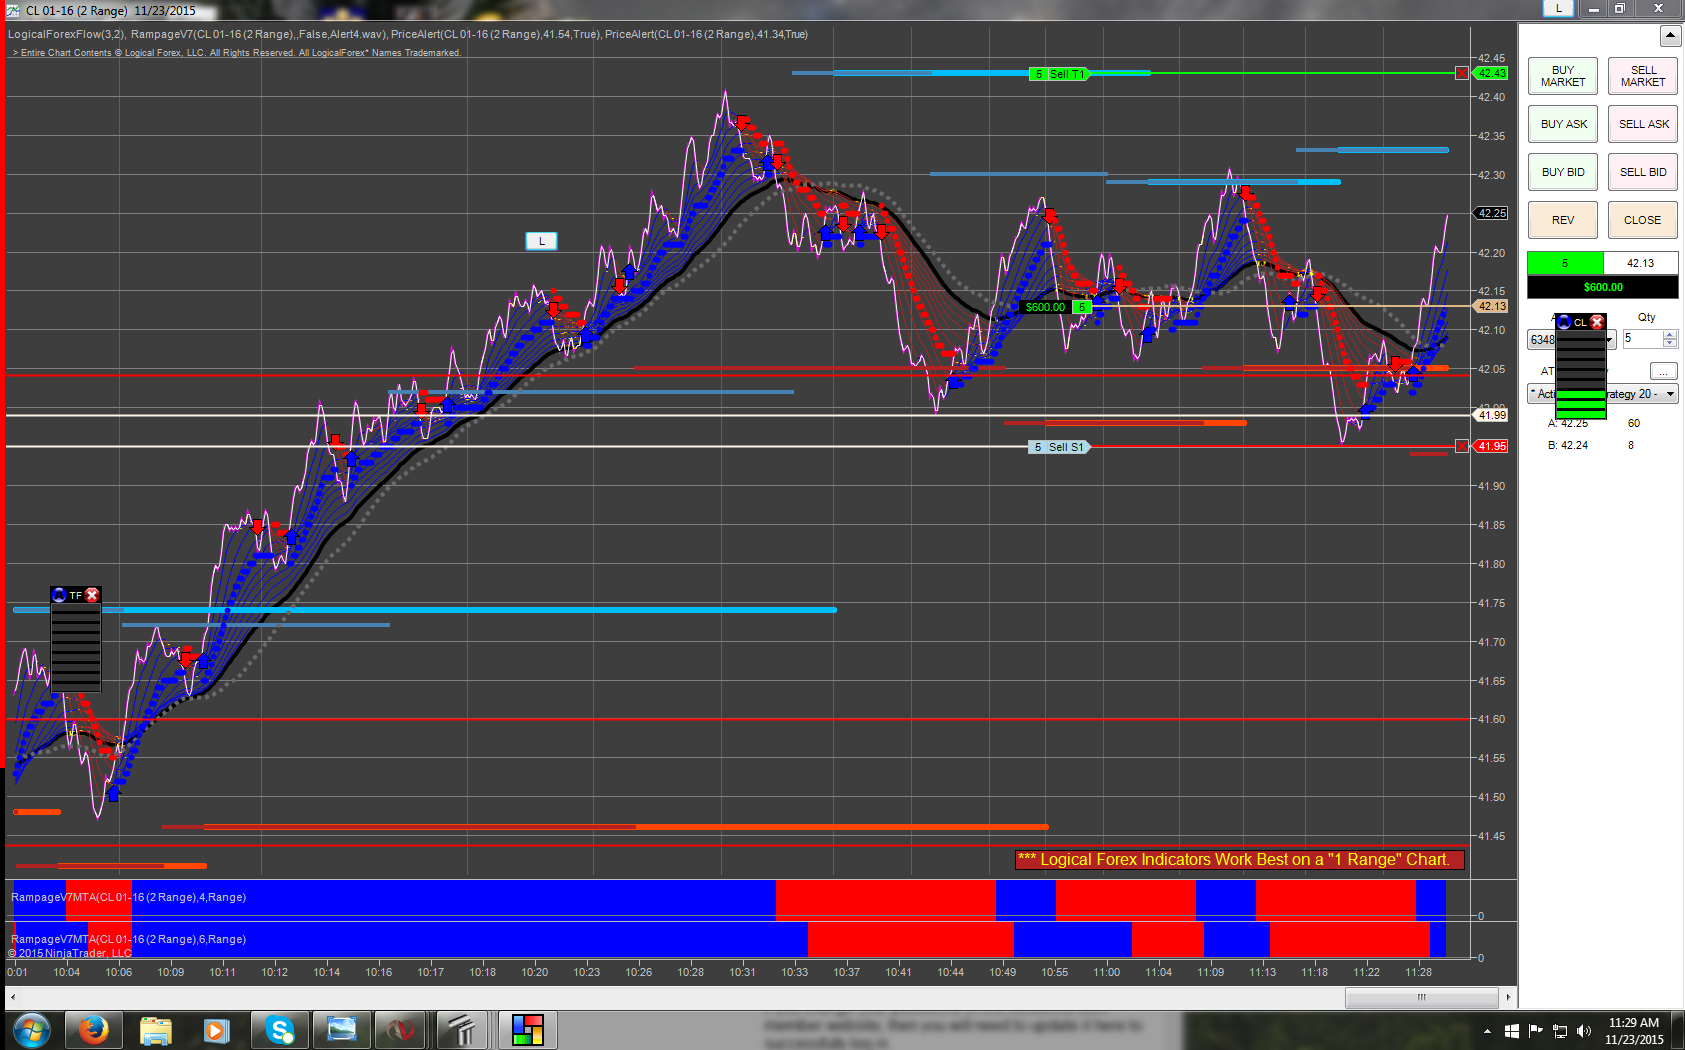Click the BUY MARKET button
Viewport: 1685px width, 1050px height.
[1562, 76]
